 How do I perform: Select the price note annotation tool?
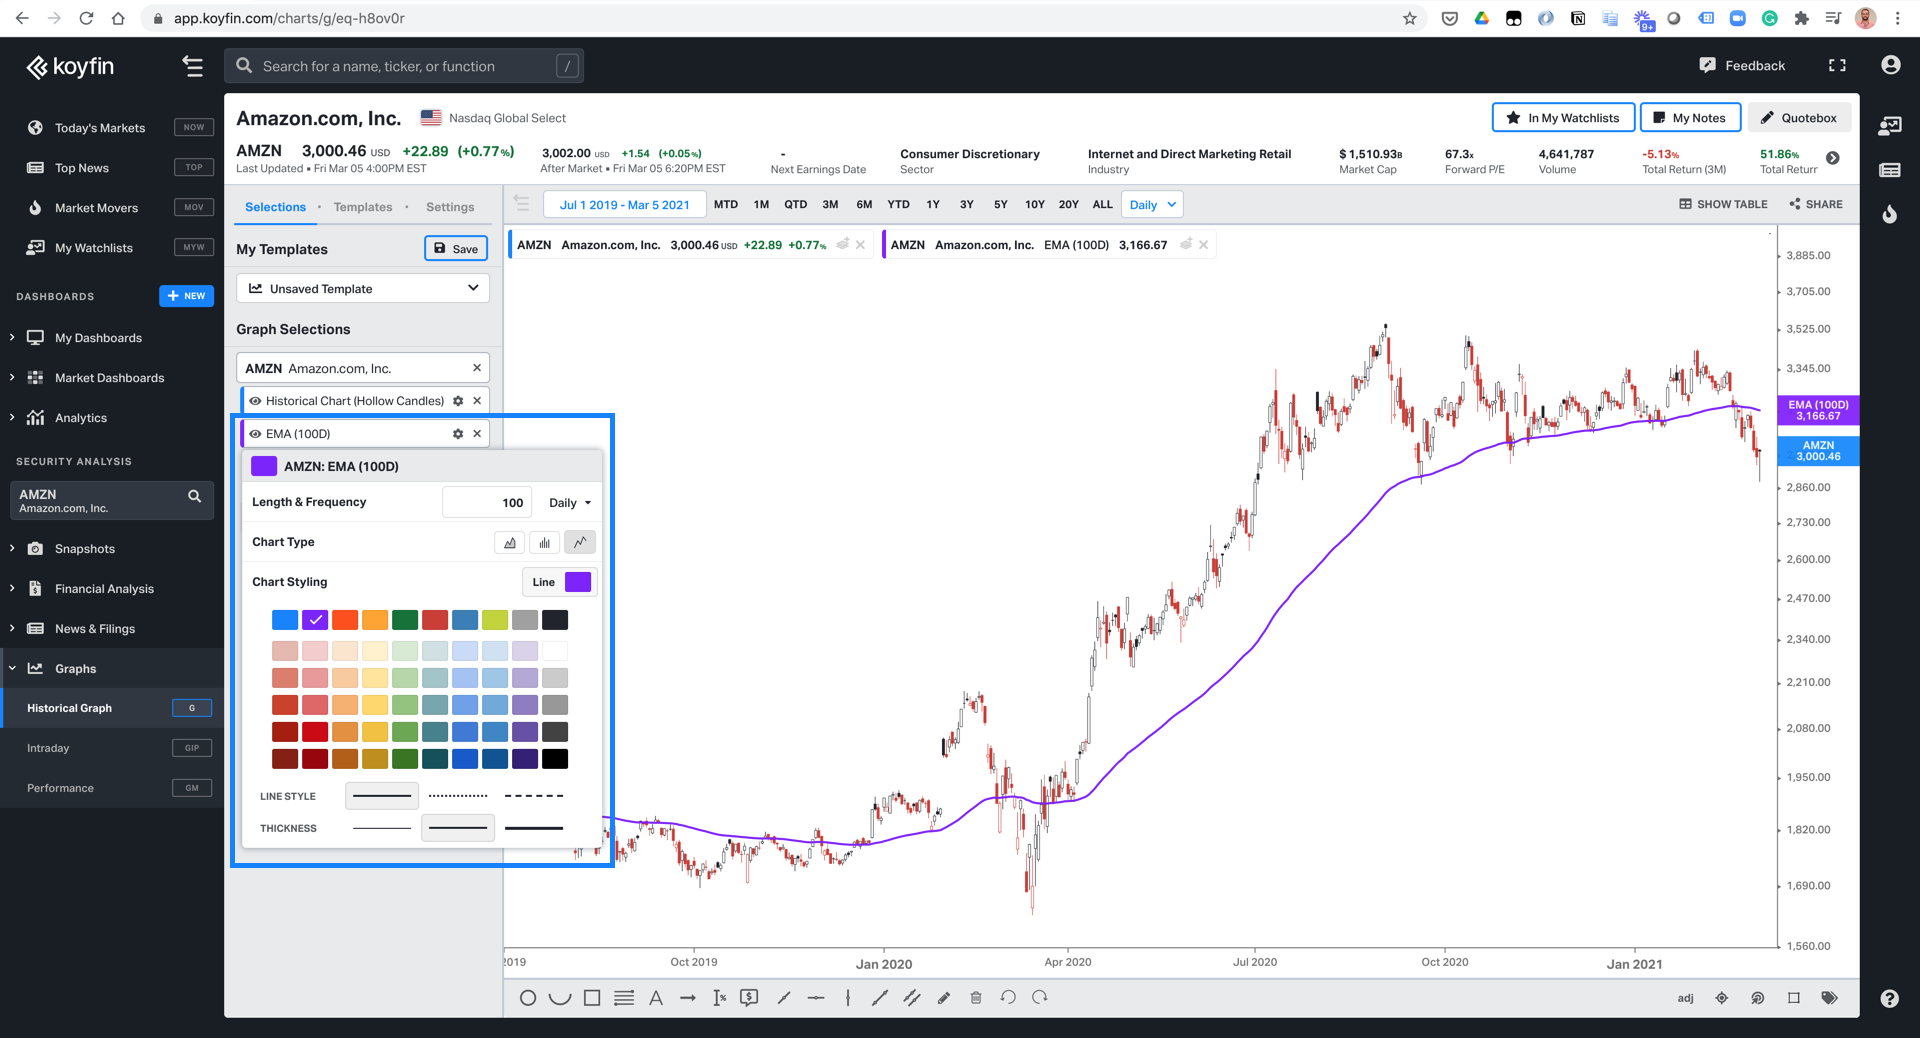pos(749,998)
